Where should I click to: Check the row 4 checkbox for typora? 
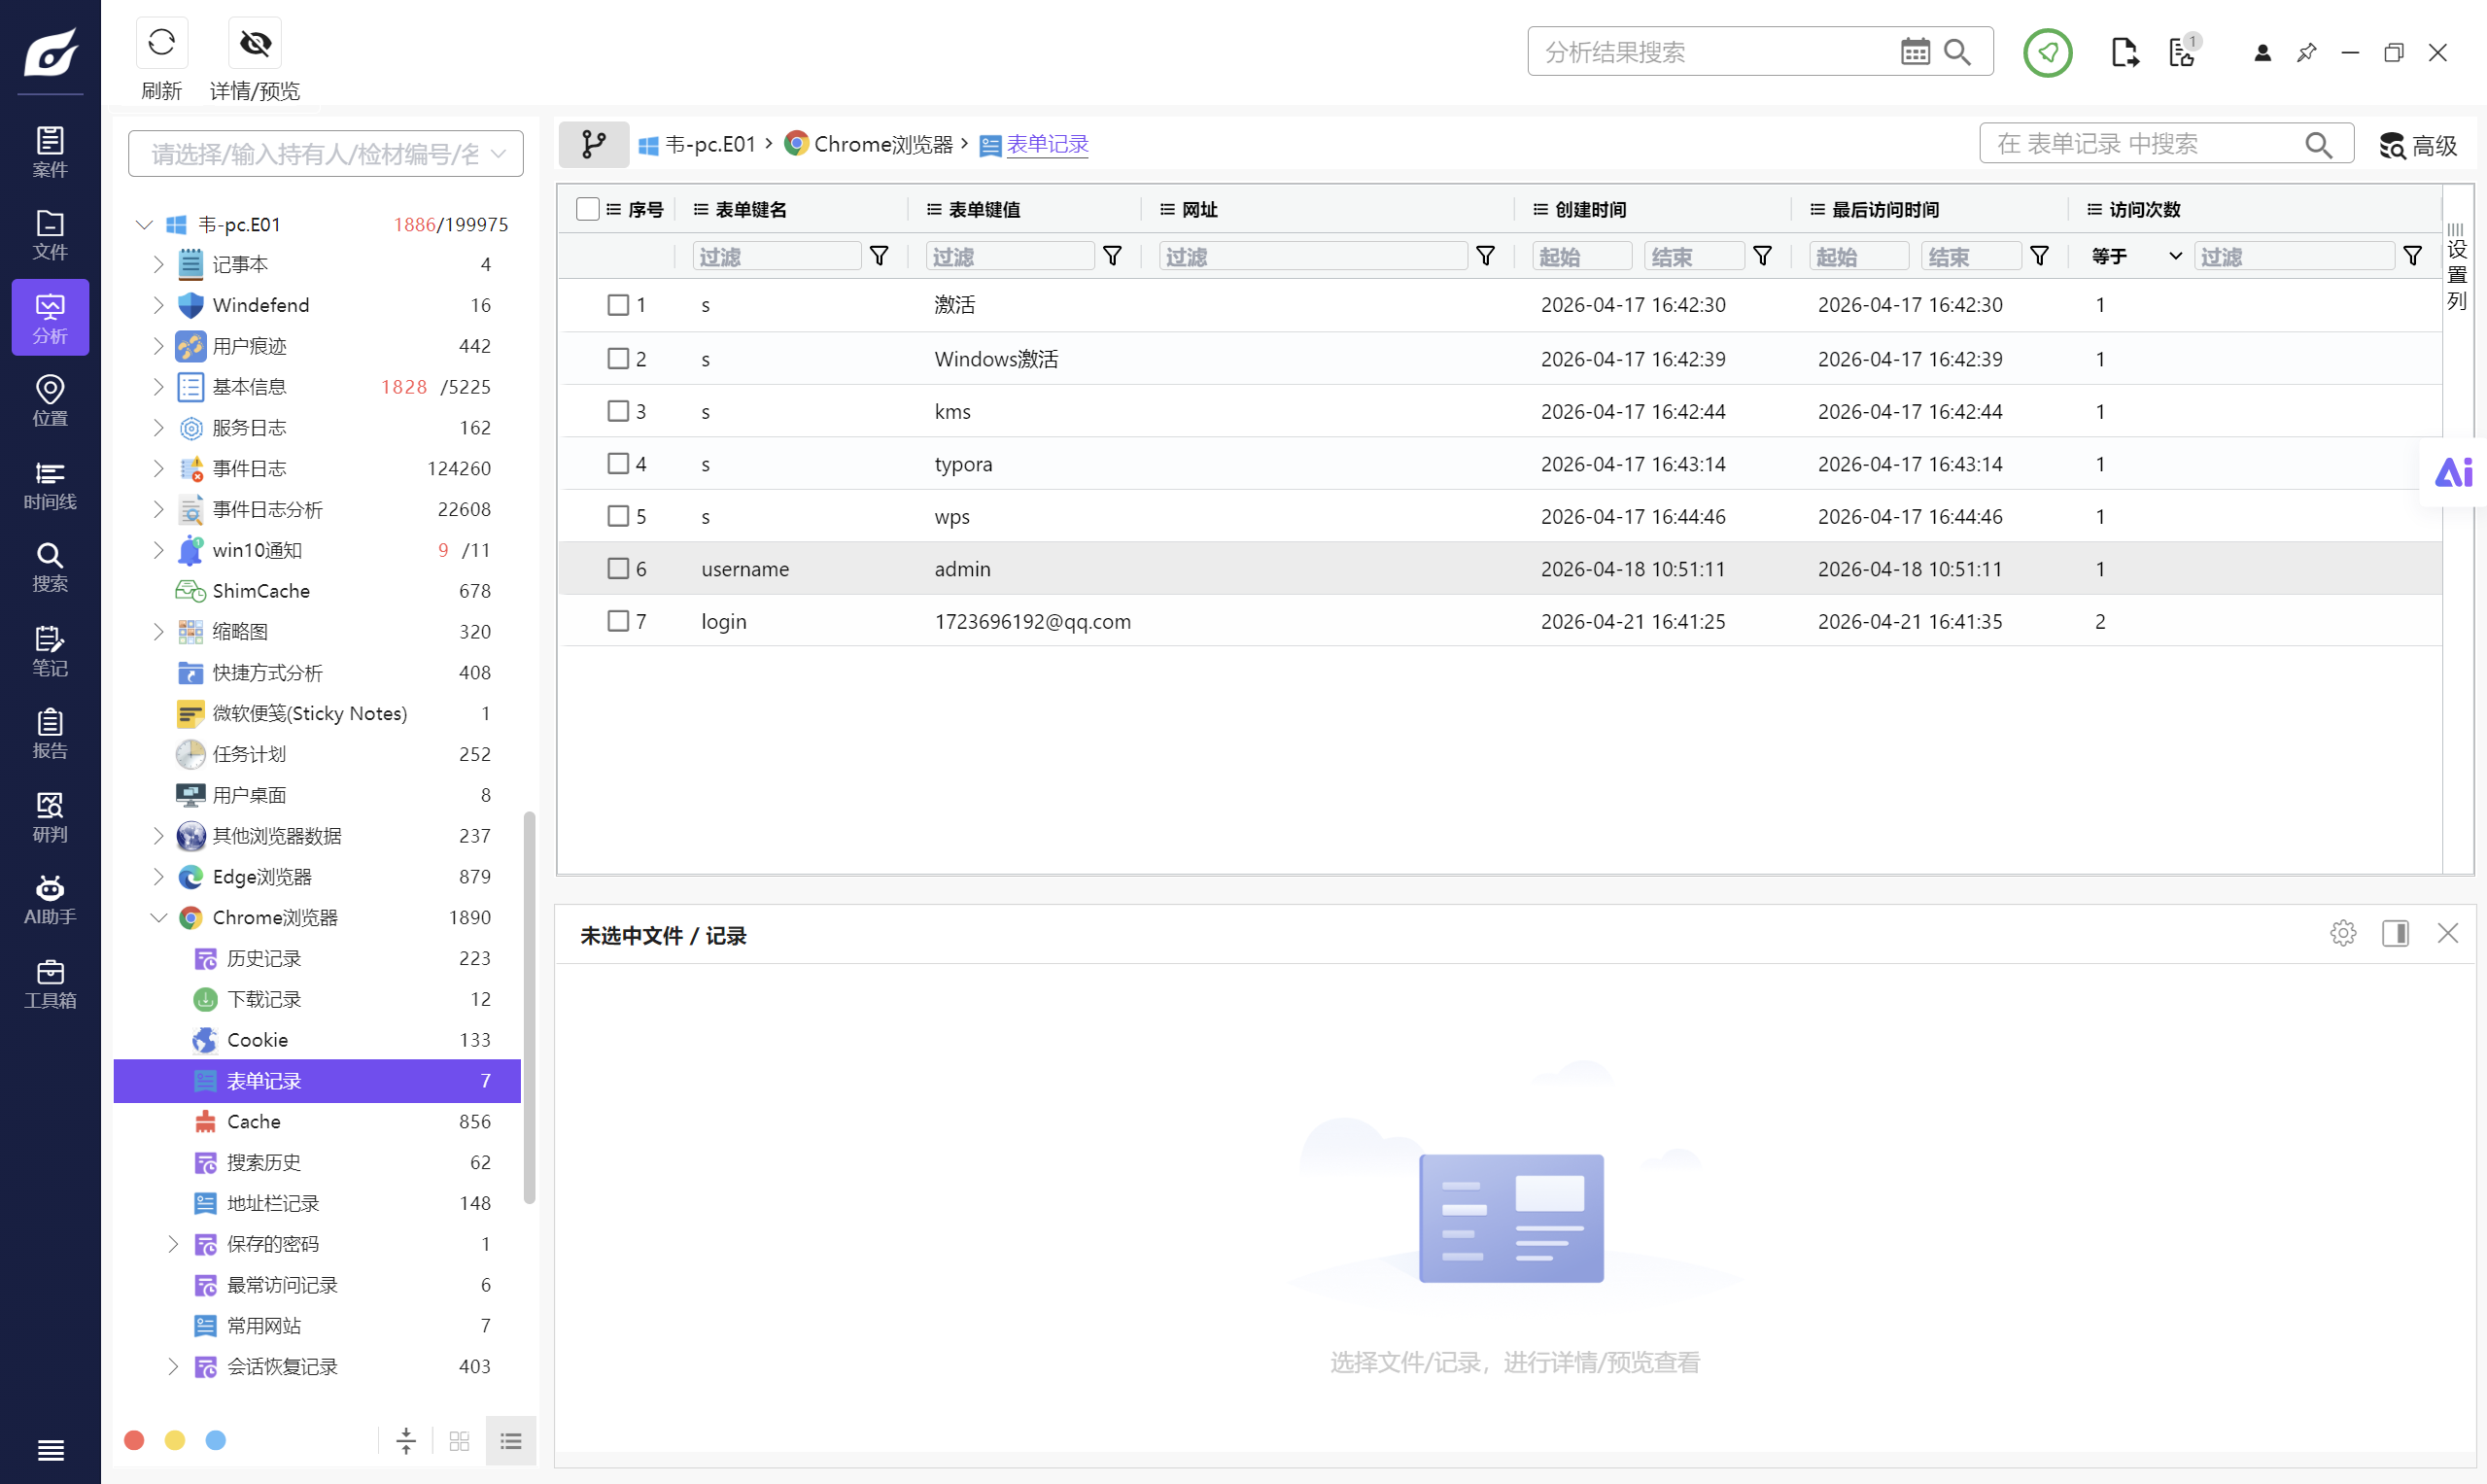click(618, 463)
